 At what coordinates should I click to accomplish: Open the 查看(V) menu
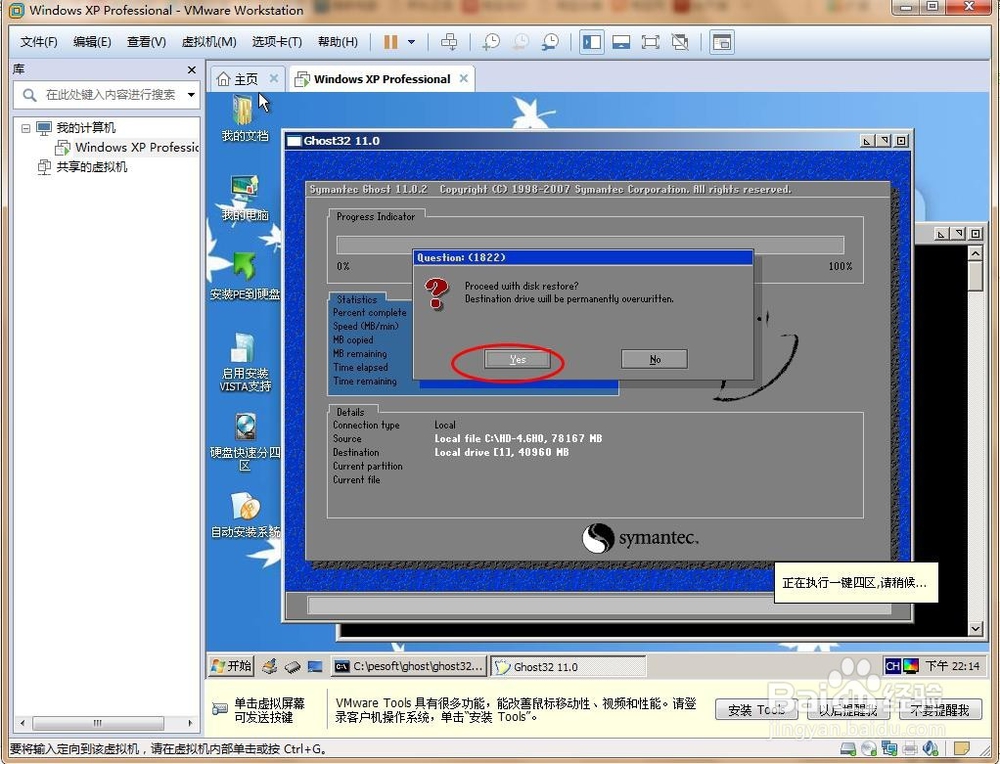pos(146,42)
